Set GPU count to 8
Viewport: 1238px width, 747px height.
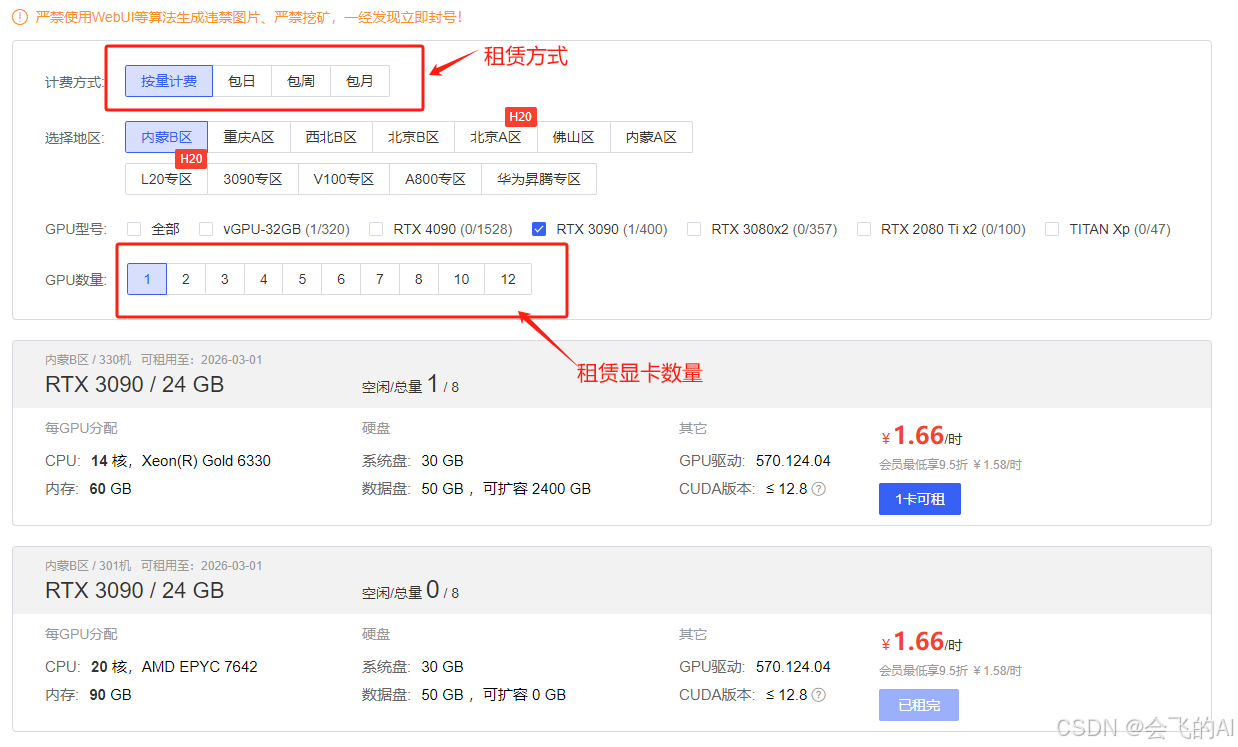[418, 279]
